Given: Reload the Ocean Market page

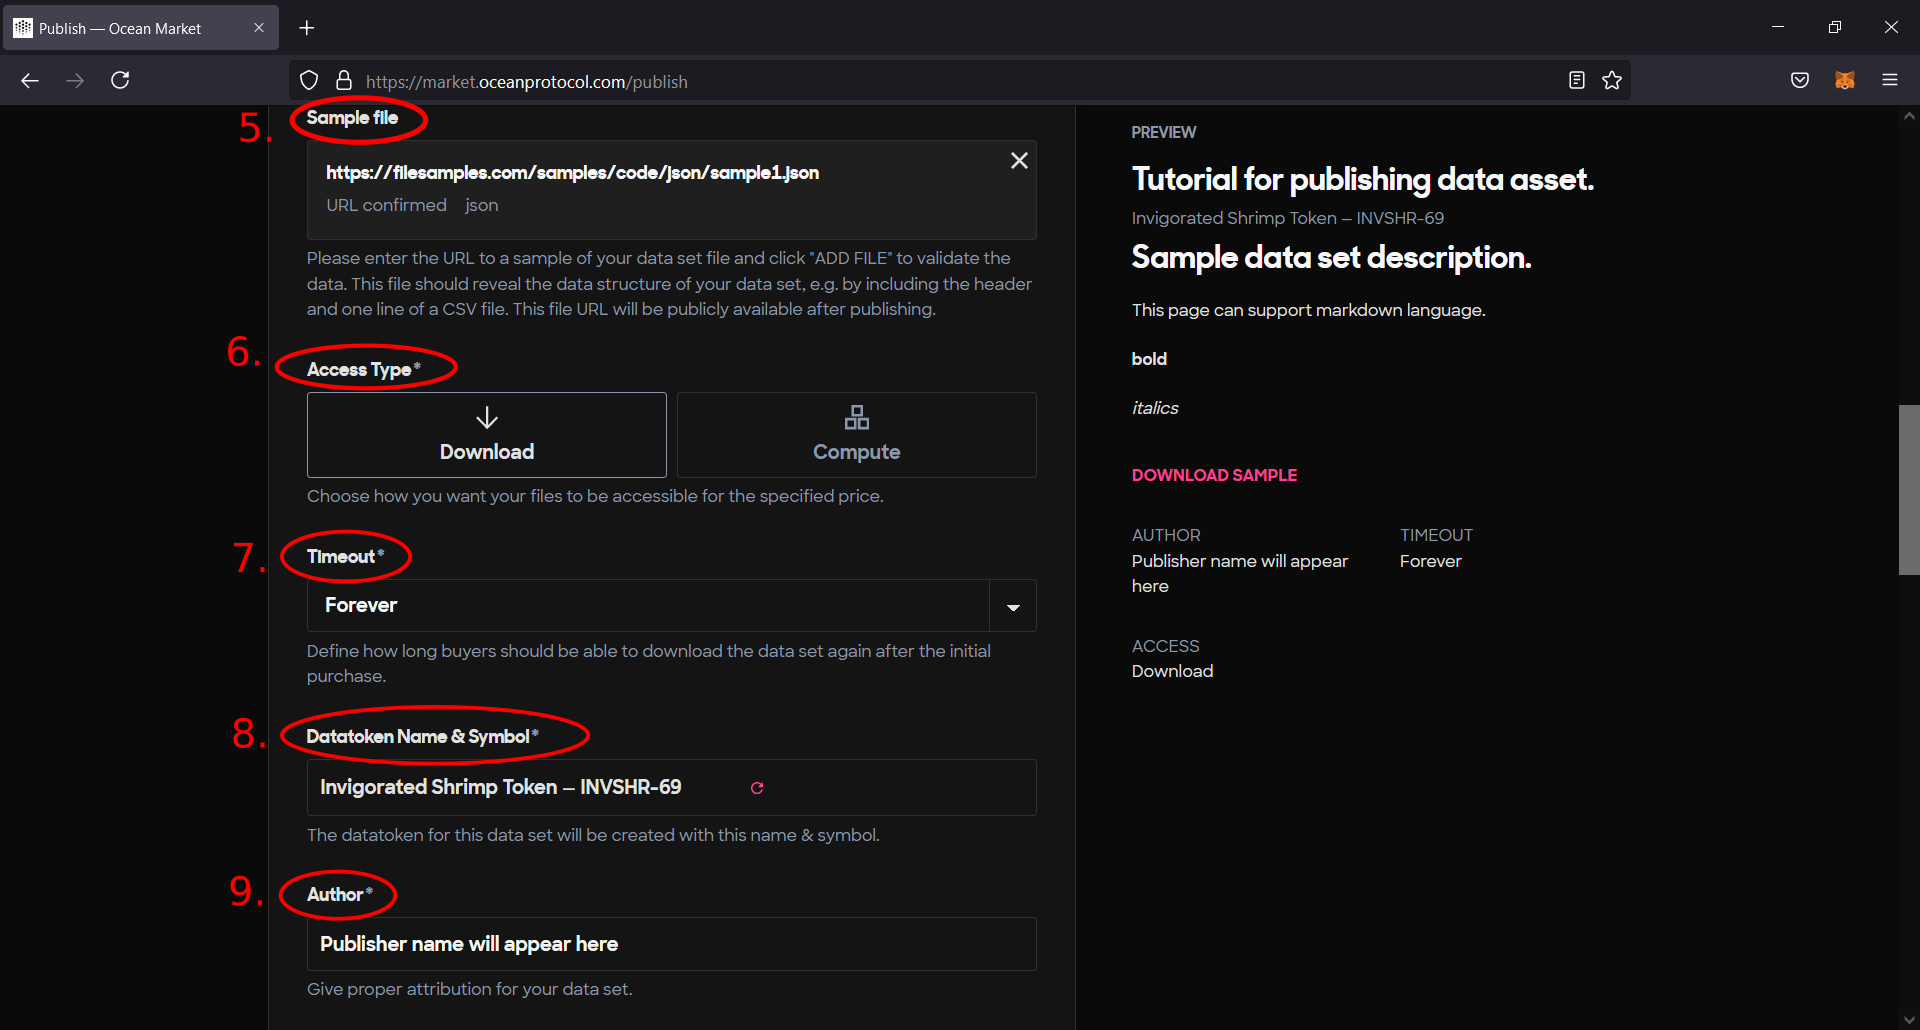Looking at the screenshot, I should tap(120, 81).
